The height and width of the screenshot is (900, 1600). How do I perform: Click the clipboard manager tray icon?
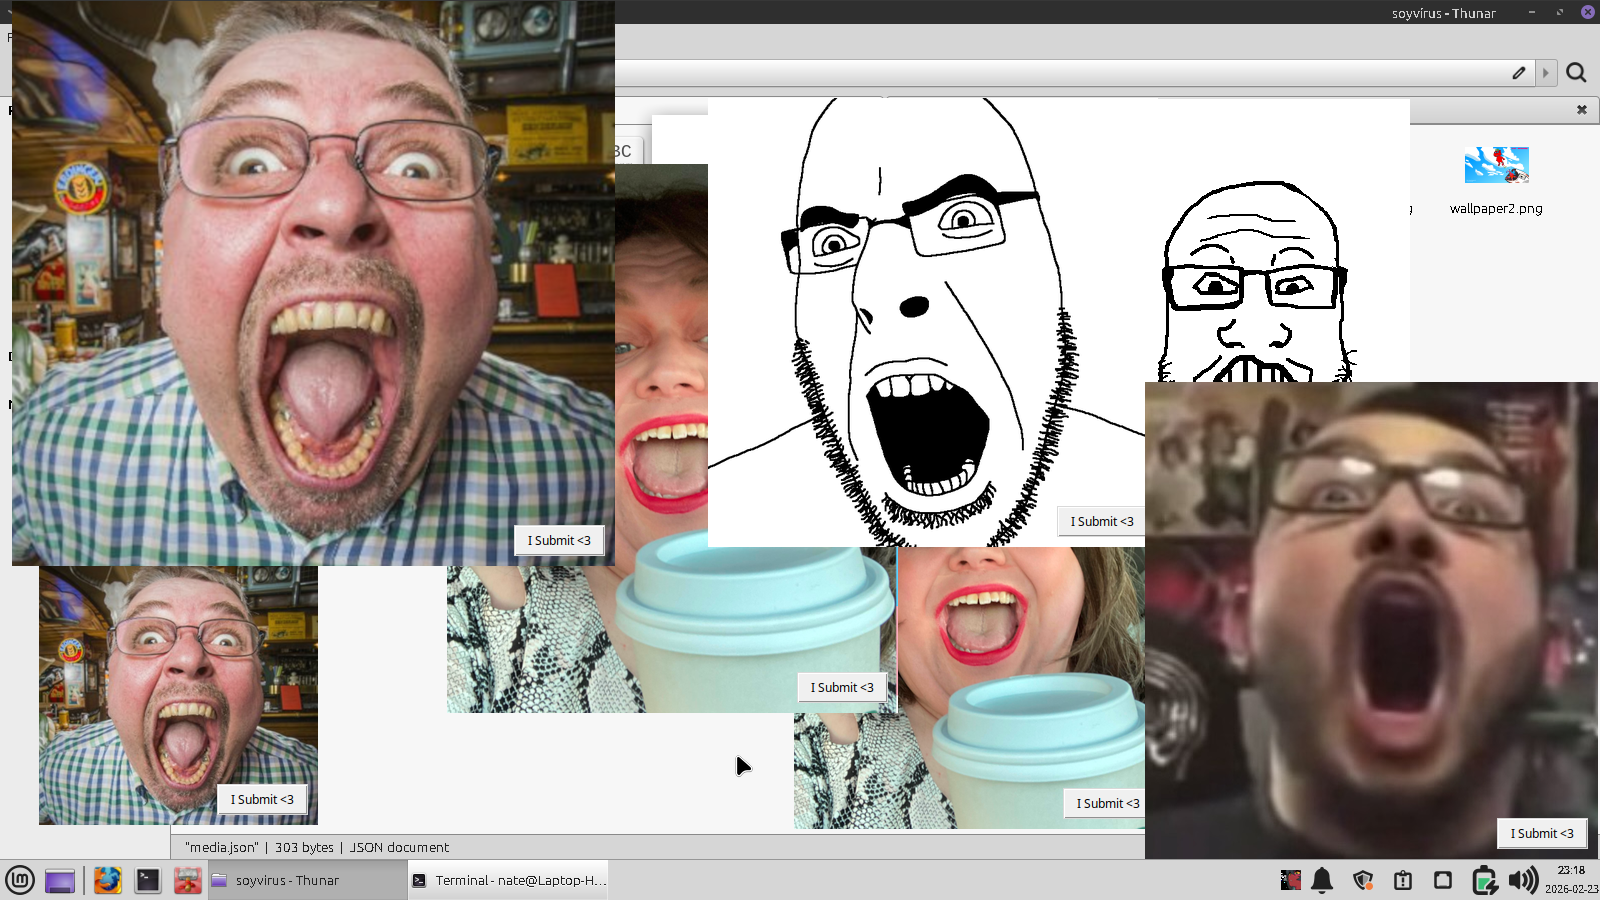(1403, 880)
